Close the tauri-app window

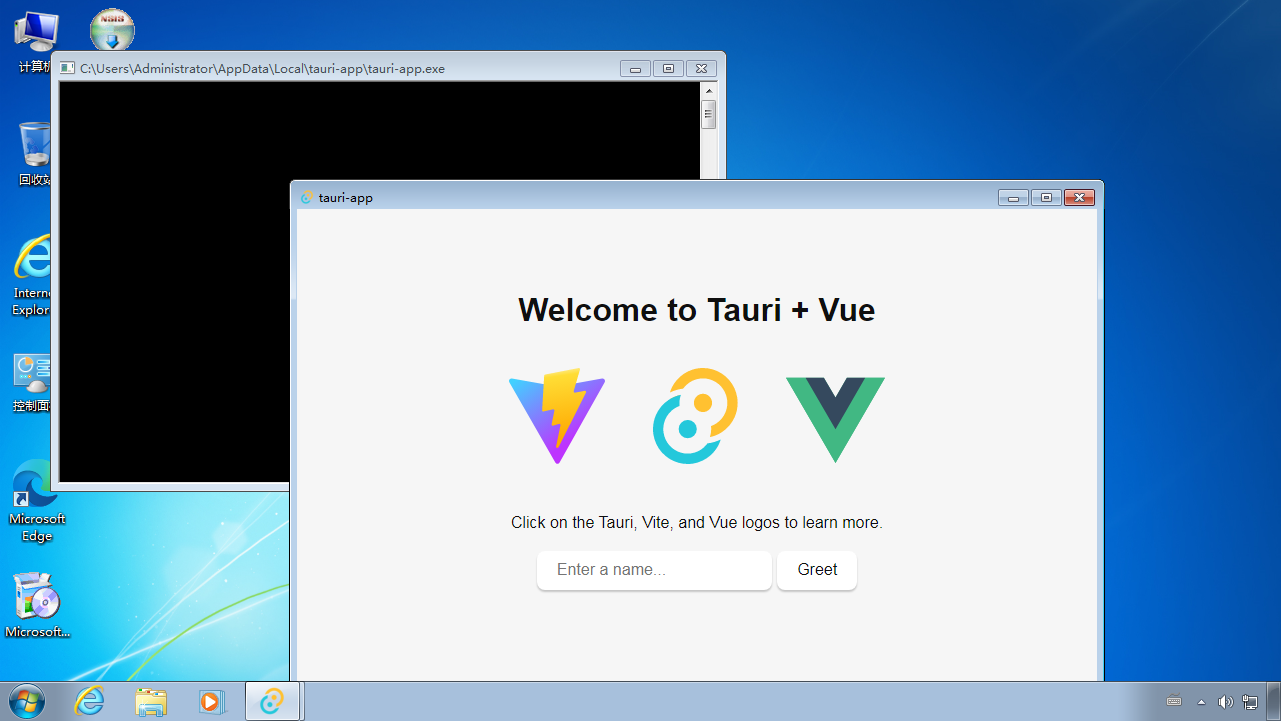click(1080, 198)
